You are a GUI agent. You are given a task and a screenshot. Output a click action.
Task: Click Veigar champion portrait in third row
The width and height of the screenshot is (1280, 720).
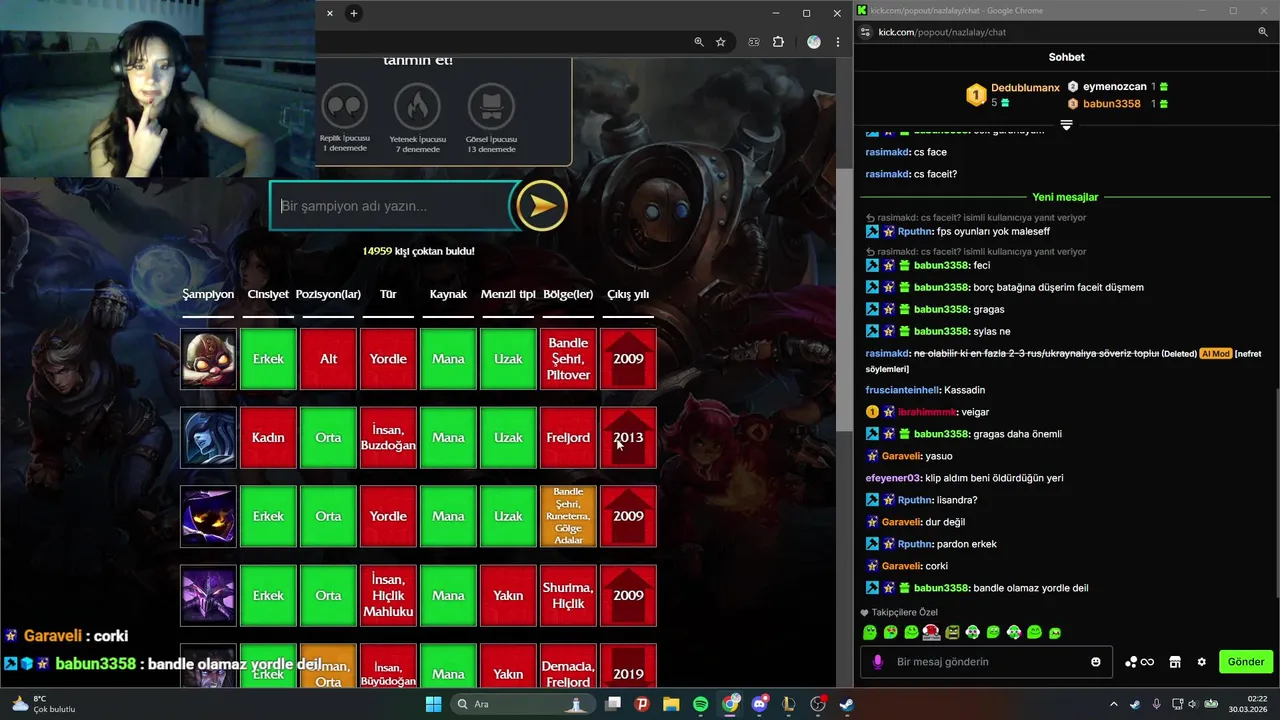tap(208, 516)
